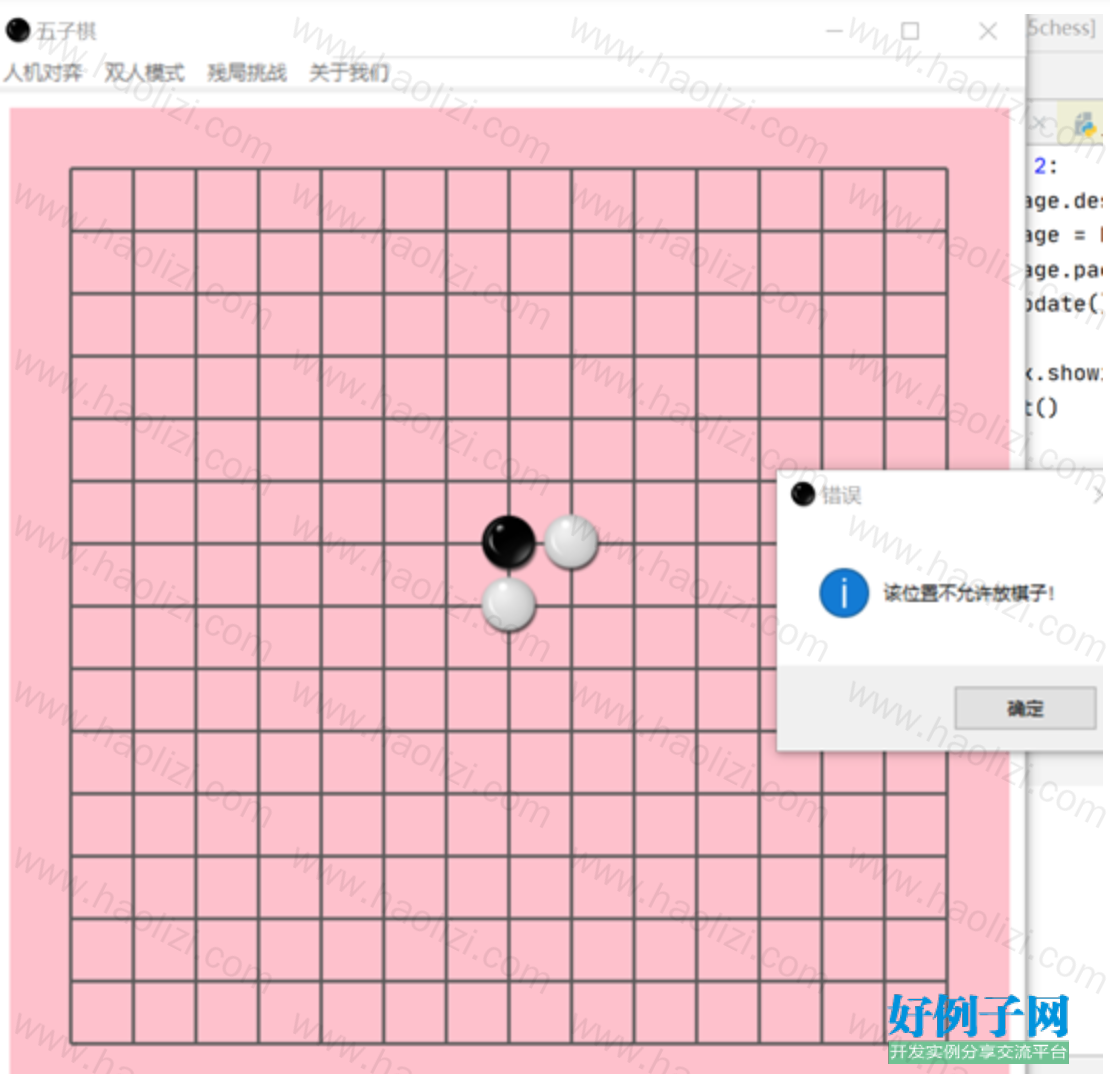Minimize the 五子棋 window
This screenshot has width=1110, height=1074.
[834, 30]
